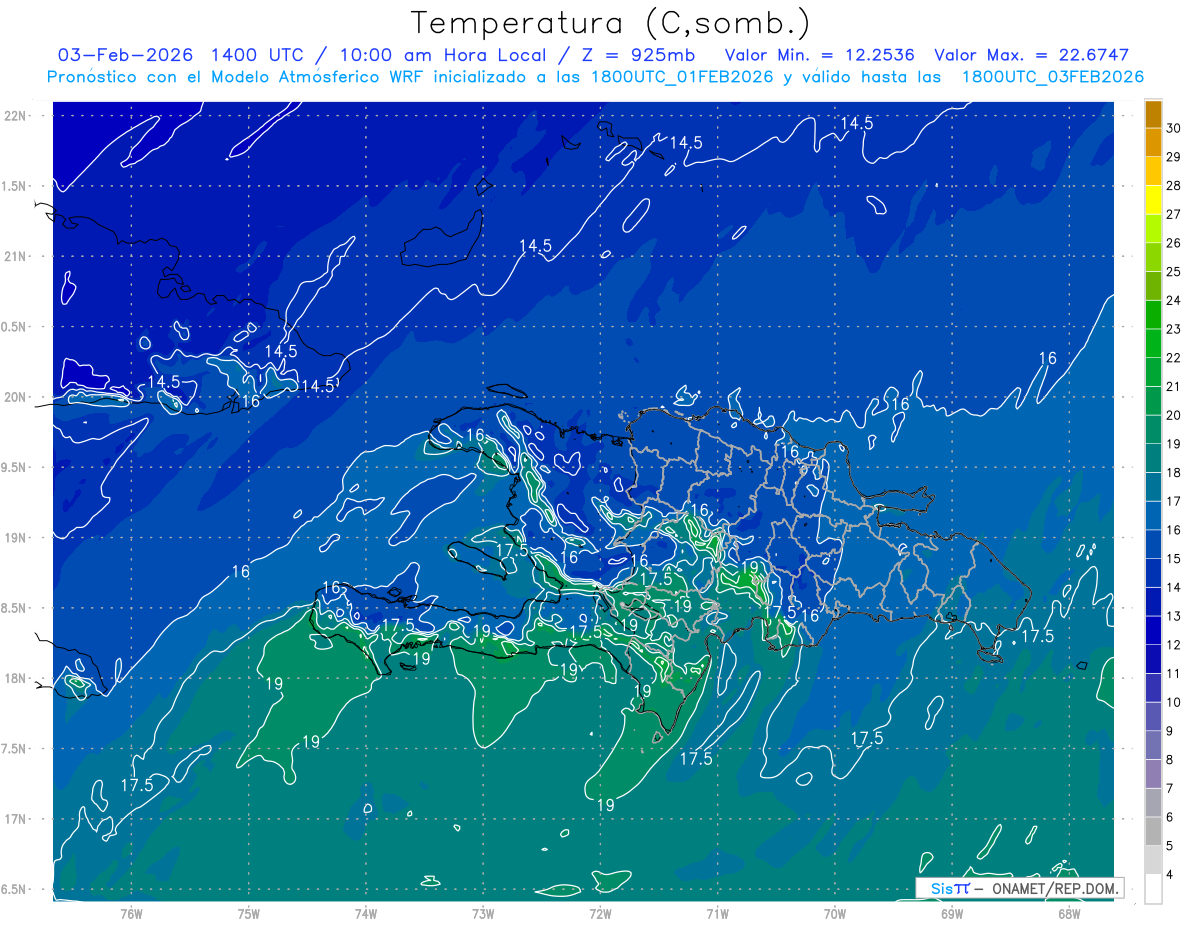Image resolution: width=1200 pixels, height=927 pixels.
Task: Click the '28' color scale label
Action: tap(1174, 186)
